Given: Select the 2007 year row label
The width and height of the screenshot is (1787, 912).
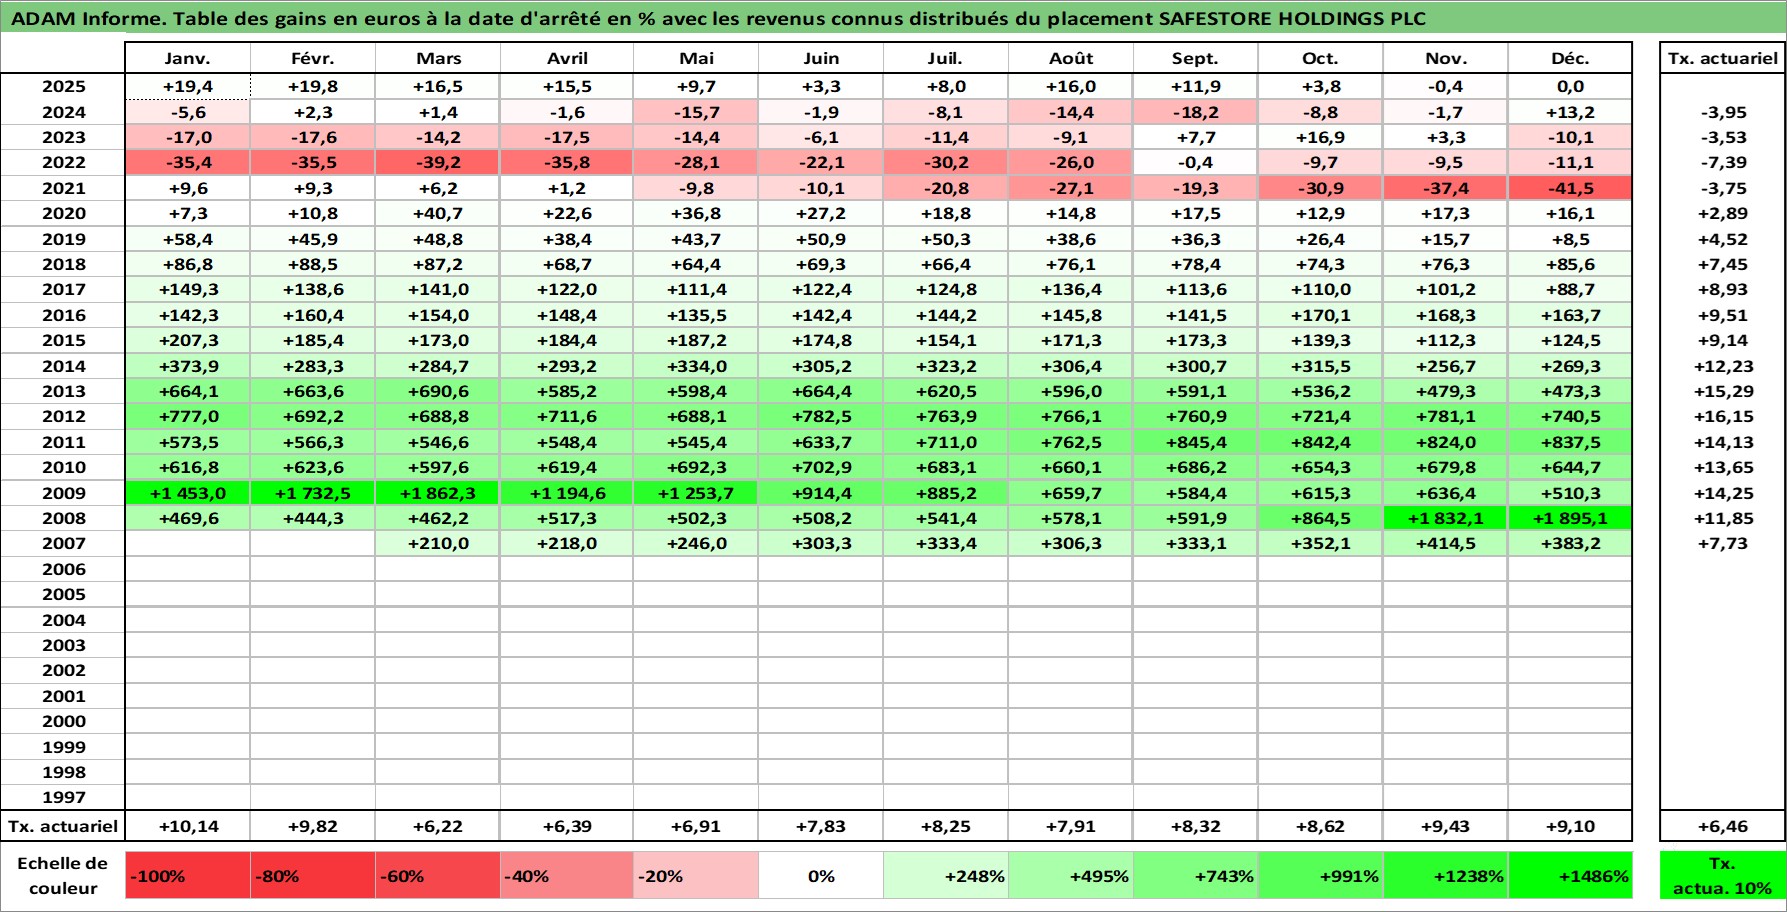Looking at the screenshot, I should (63, 544).
